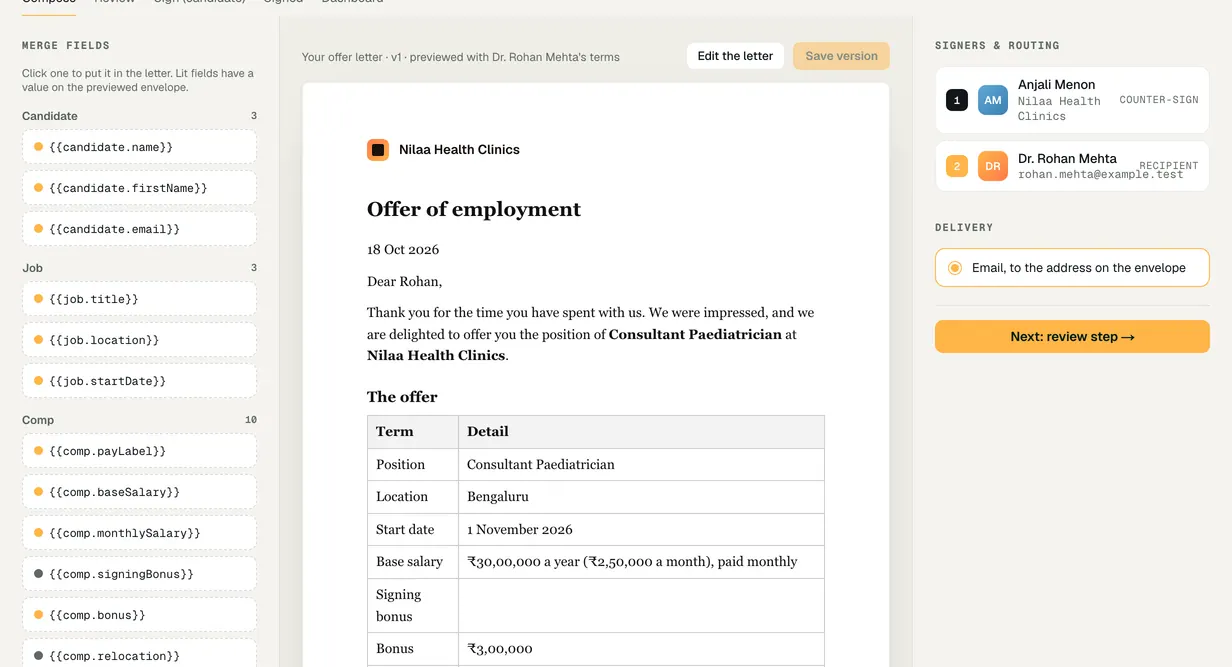
Task: Insert the {{candidate.firstName}} merge field
Action: coord(139,188)
